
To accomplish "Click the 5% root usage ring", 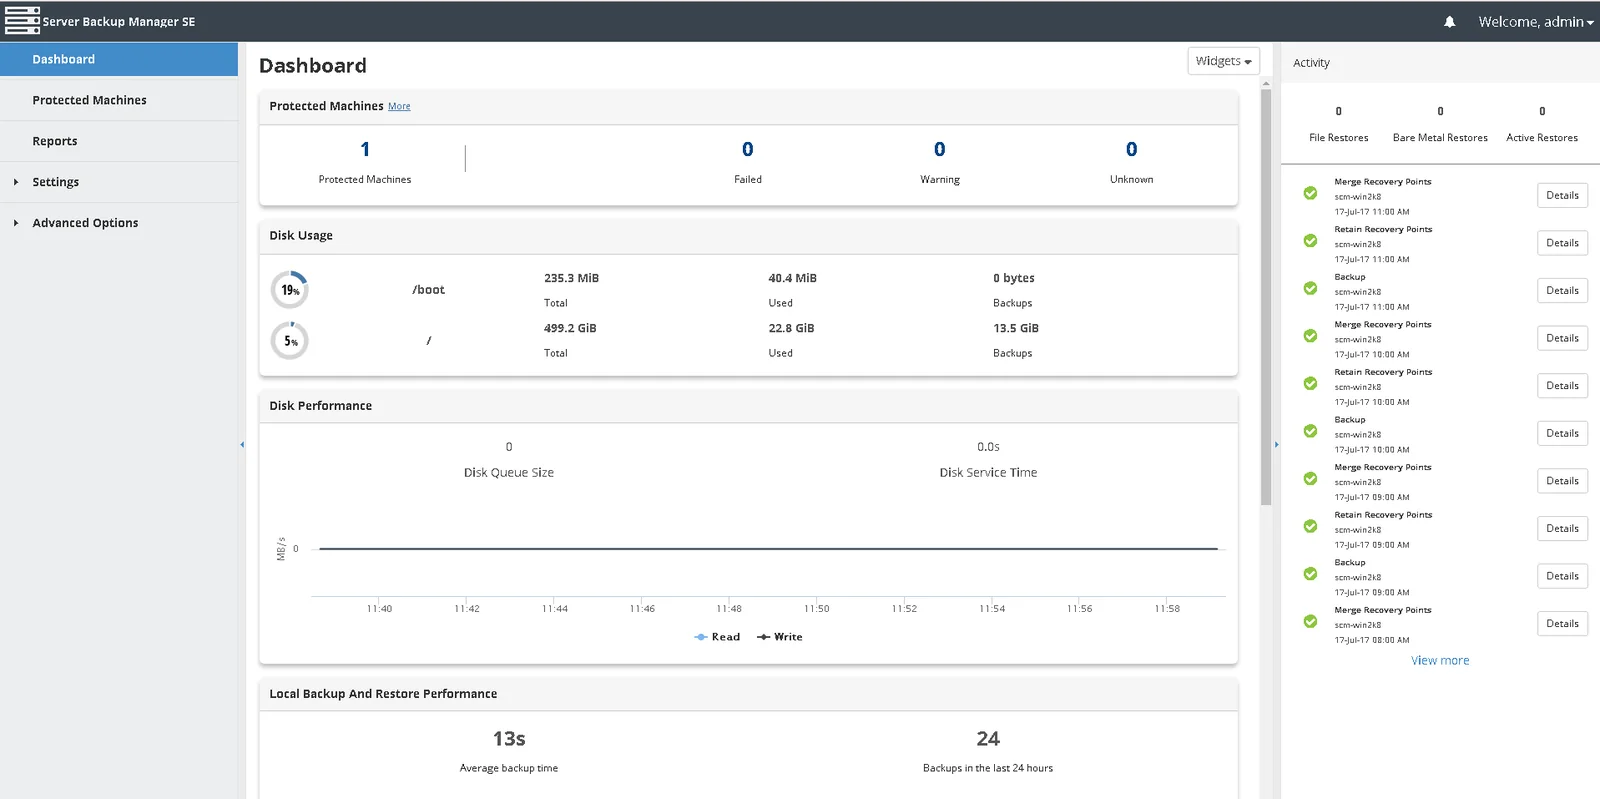I will (x=290, y=341).
